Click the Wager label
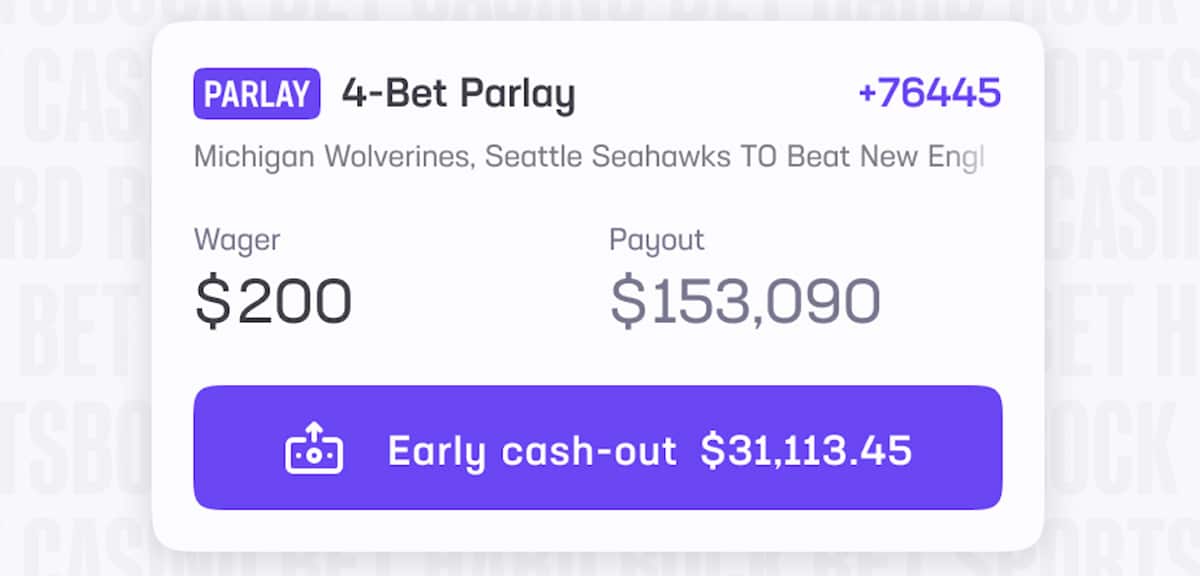The height and width of the screenshot is (576, 1200). (x=237, y=240)
